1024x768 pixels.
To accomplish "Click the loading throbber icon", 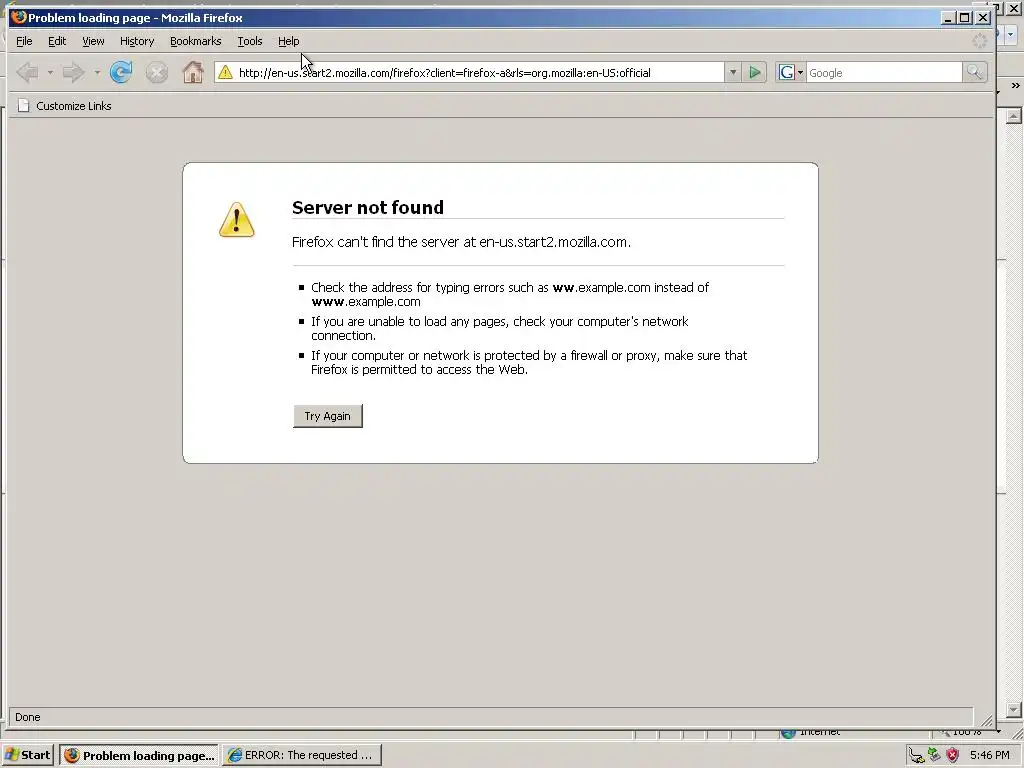I will tap(980, 41).
